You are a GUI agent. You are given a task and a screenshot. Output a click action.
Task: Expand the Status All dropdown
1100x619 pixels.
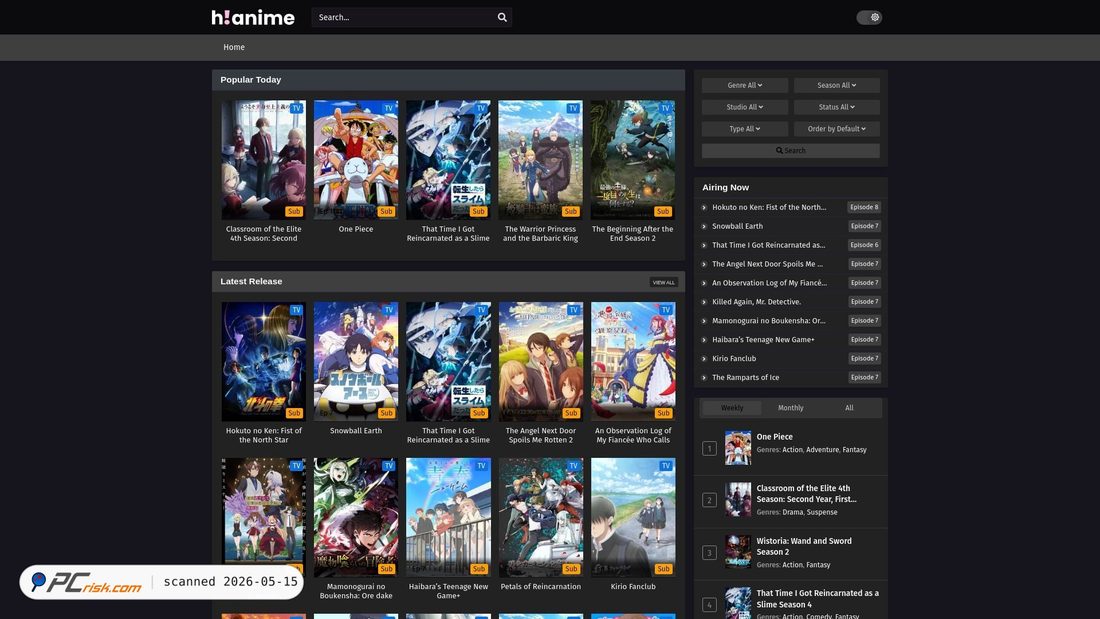click(x=836, y=107)
